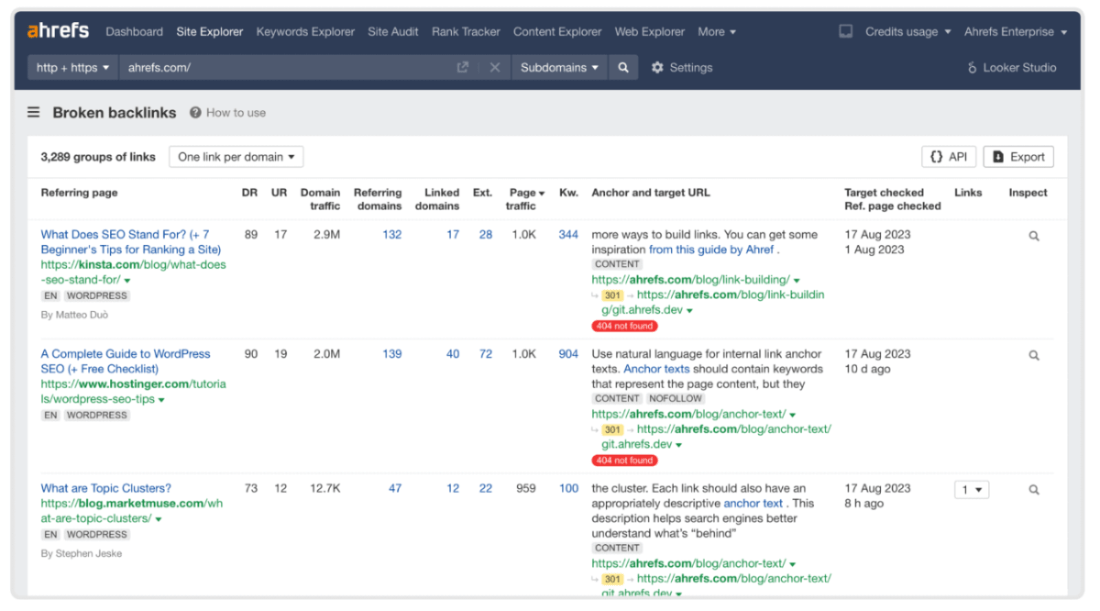Inspect the MarketMuse referring page row
This screenshot has height=611, width=1100.
tap(1033, 490)
